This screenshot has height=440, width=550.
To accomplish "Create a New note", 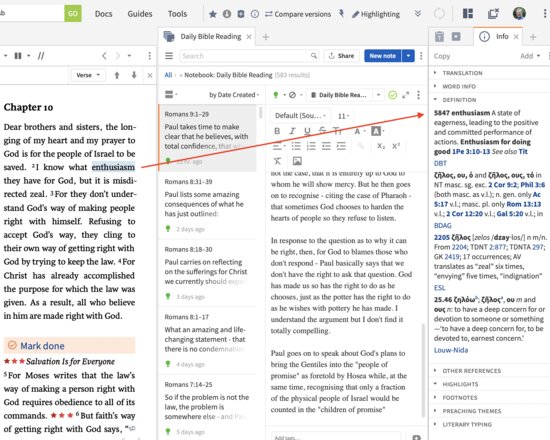I will [x=382, y=56].
